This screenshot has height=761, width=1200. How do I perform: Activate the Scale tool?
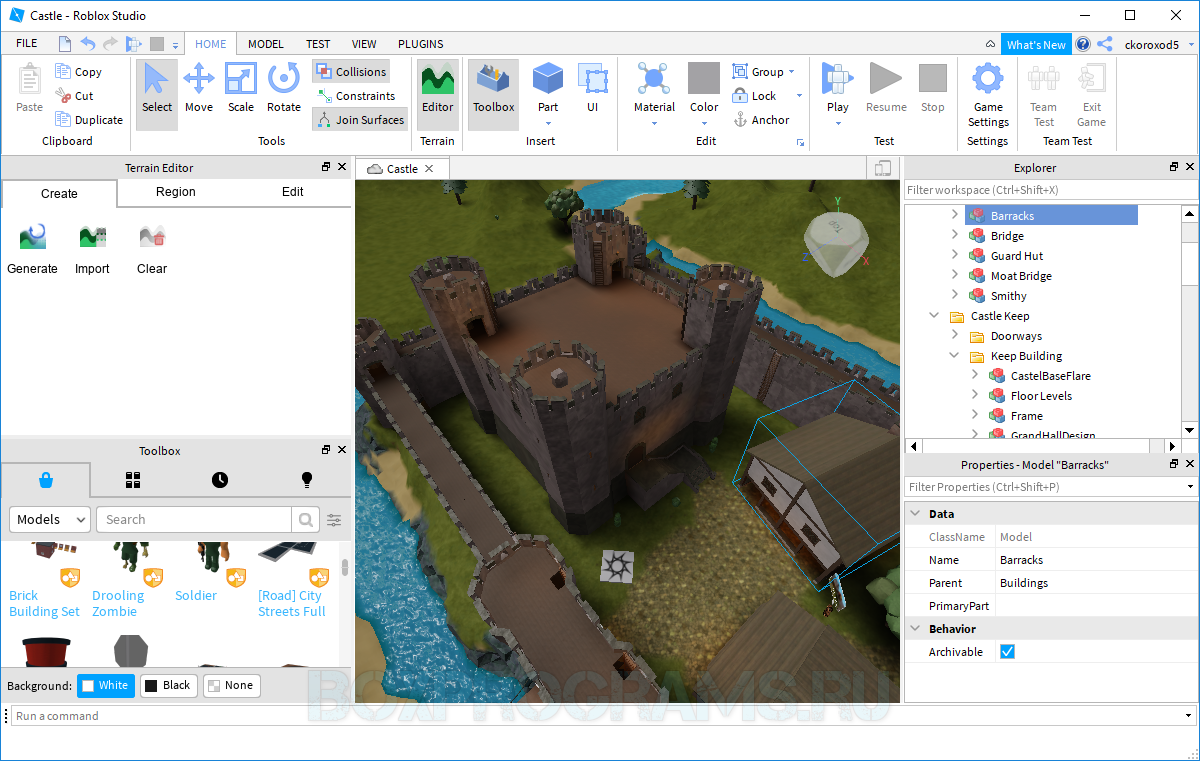pyautogui.click(x=241, y=88)
